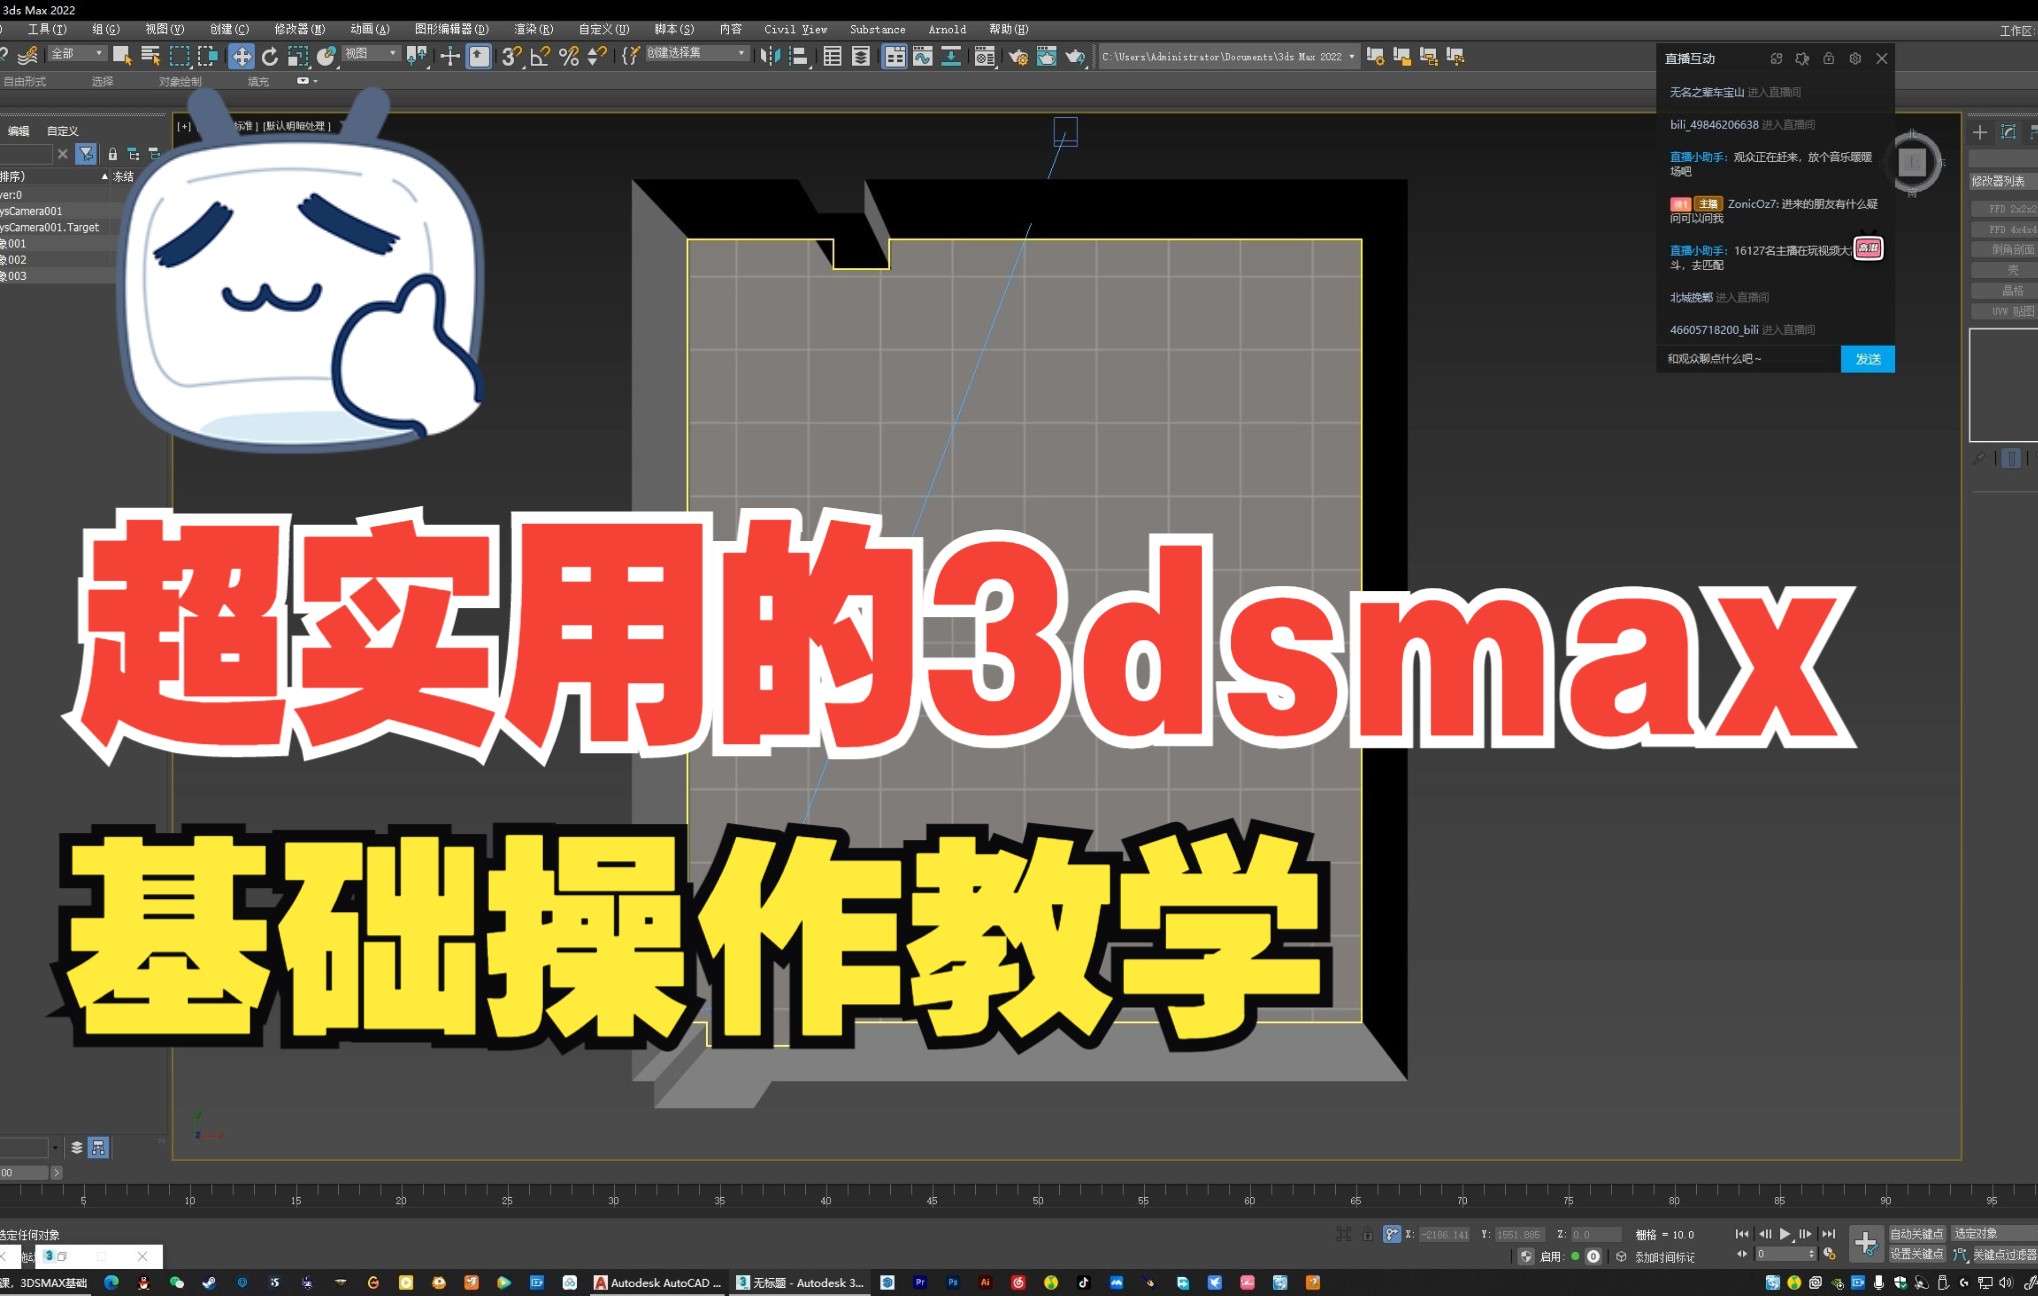
Task: Open the 创建选择集 named selection dropdown
Action: (x=696, y=53)
